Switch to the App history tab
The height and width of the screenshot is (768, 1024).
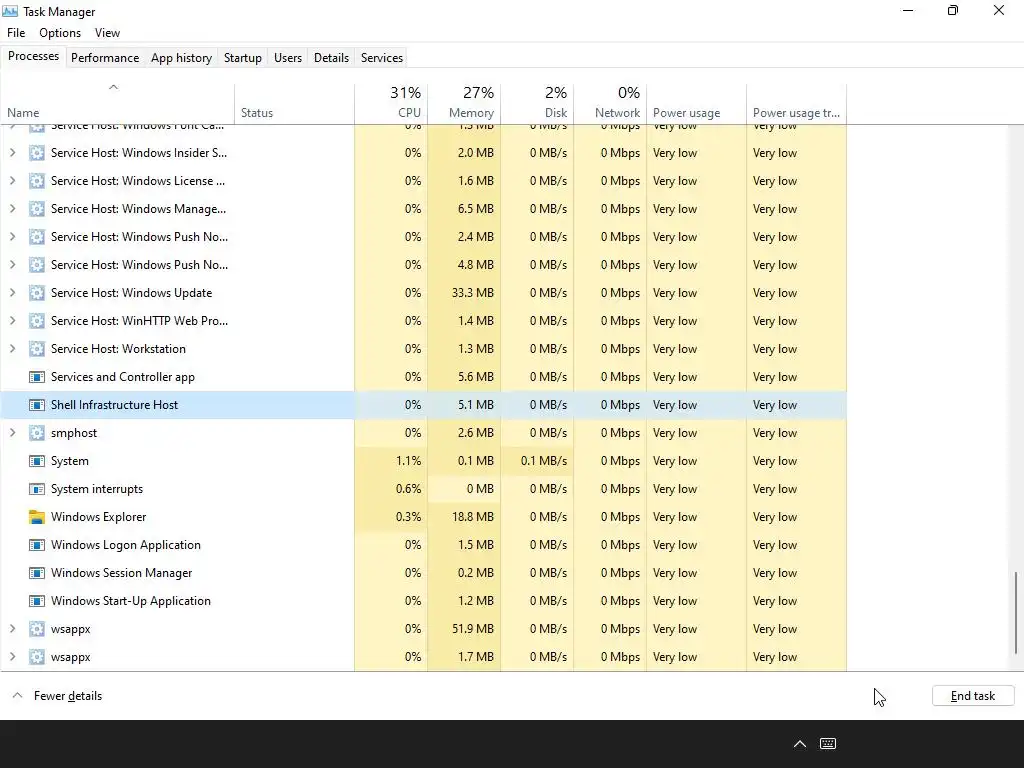182,57
